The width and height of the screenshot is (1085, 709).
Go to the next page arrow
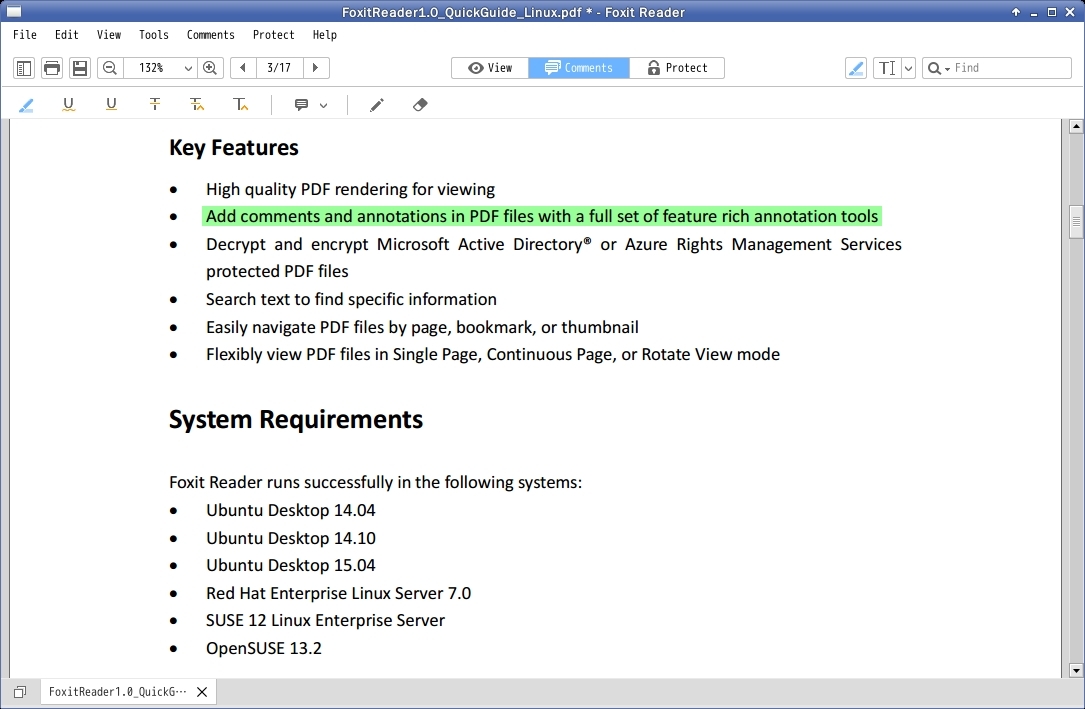pyautogui.click(x=316, y=68)
